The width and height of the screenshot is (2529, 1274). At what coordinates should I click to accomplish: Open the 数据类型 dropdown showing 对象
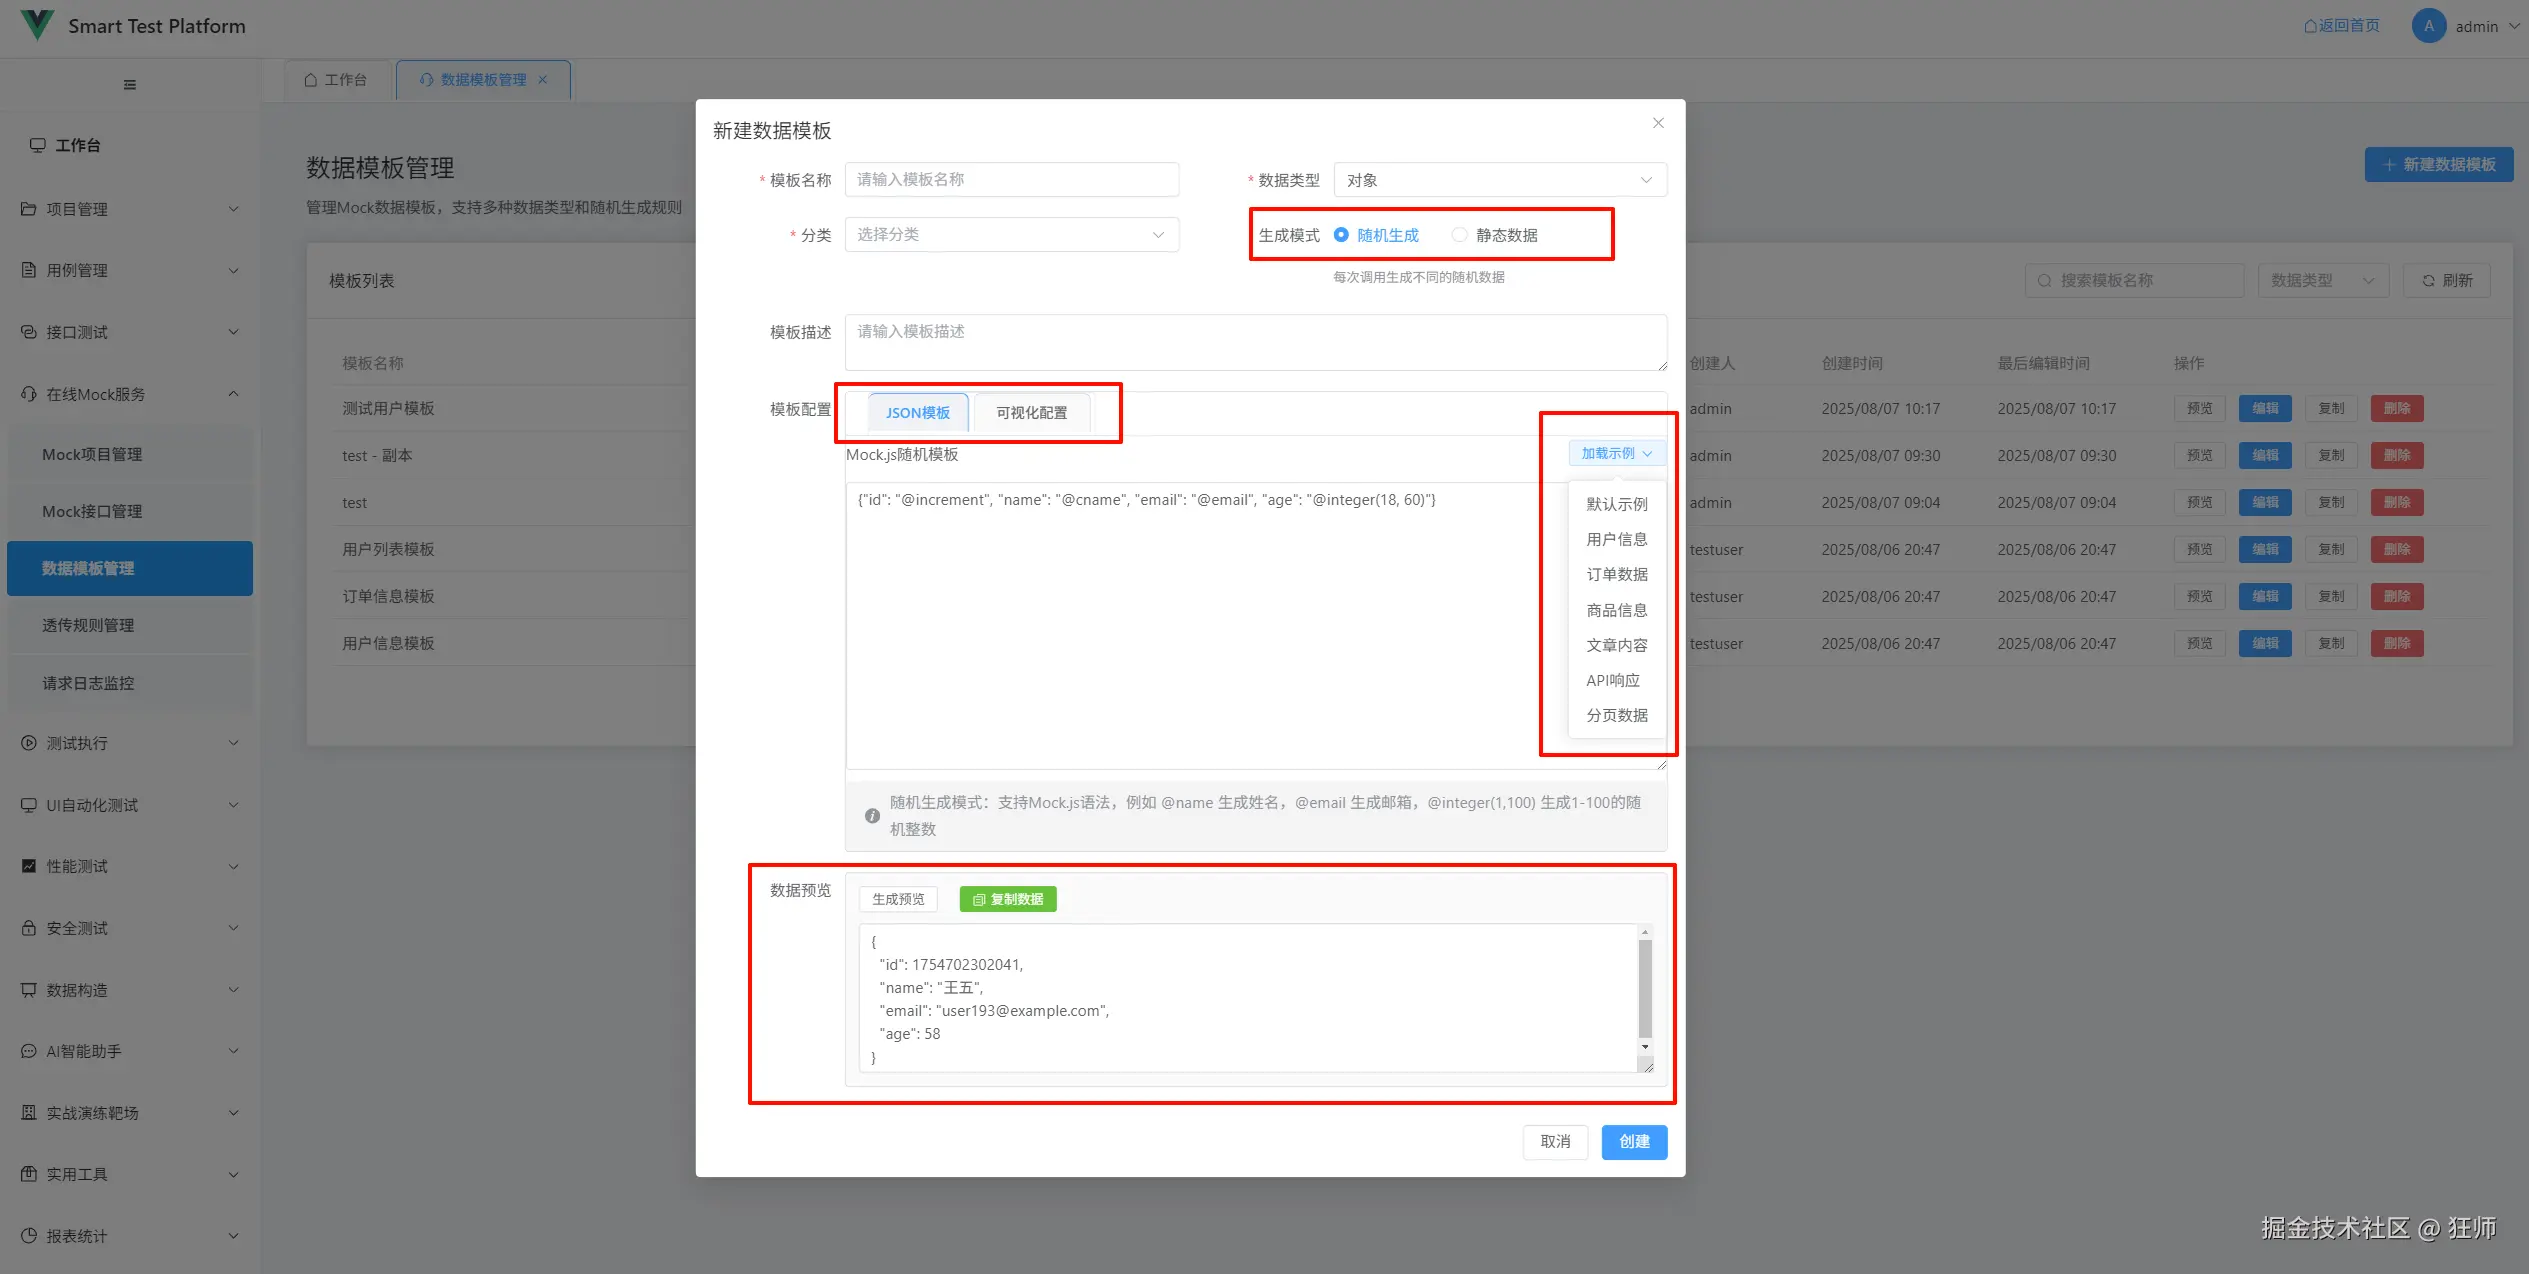click(x=1499, y=180)
